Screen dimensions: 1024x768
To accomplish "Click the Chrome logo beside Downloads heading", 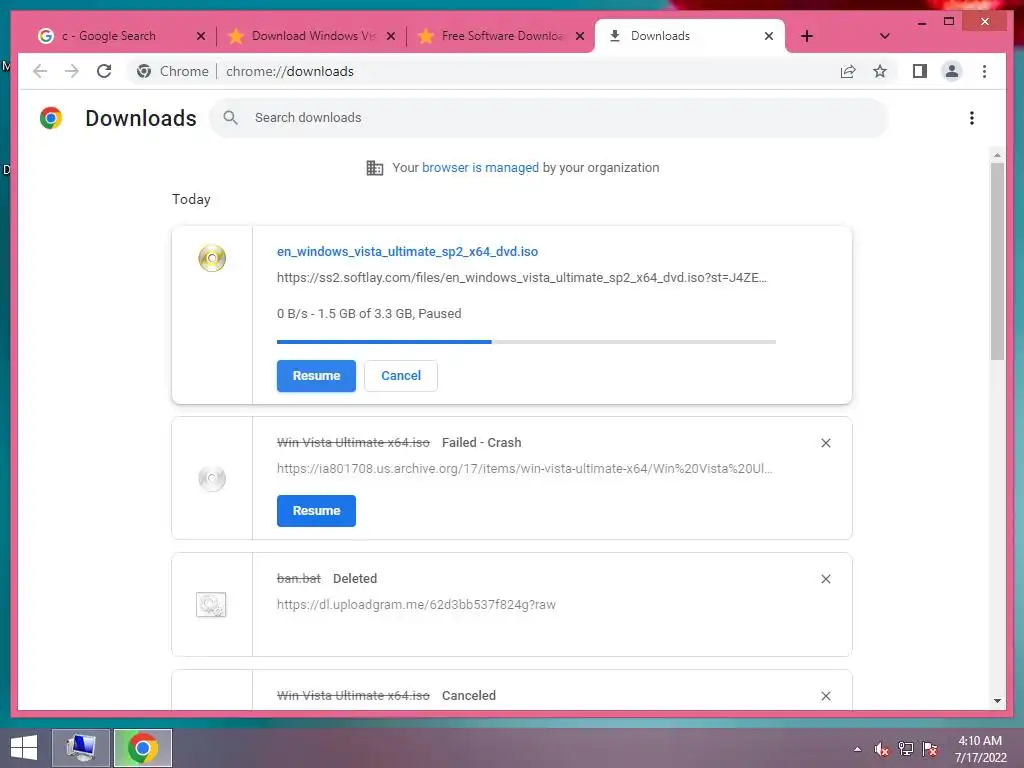I will [51, 118].
